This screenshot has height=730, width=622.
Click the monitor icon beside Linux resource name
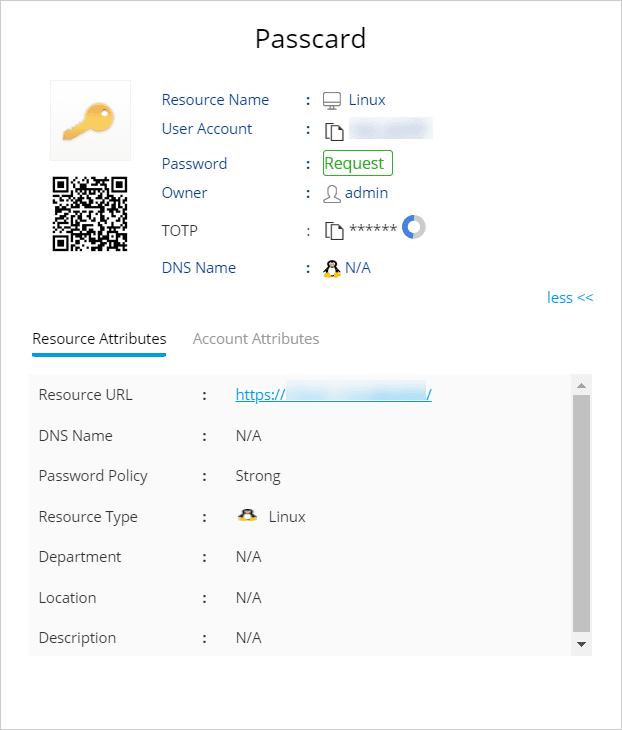click(x=332, y=100)
